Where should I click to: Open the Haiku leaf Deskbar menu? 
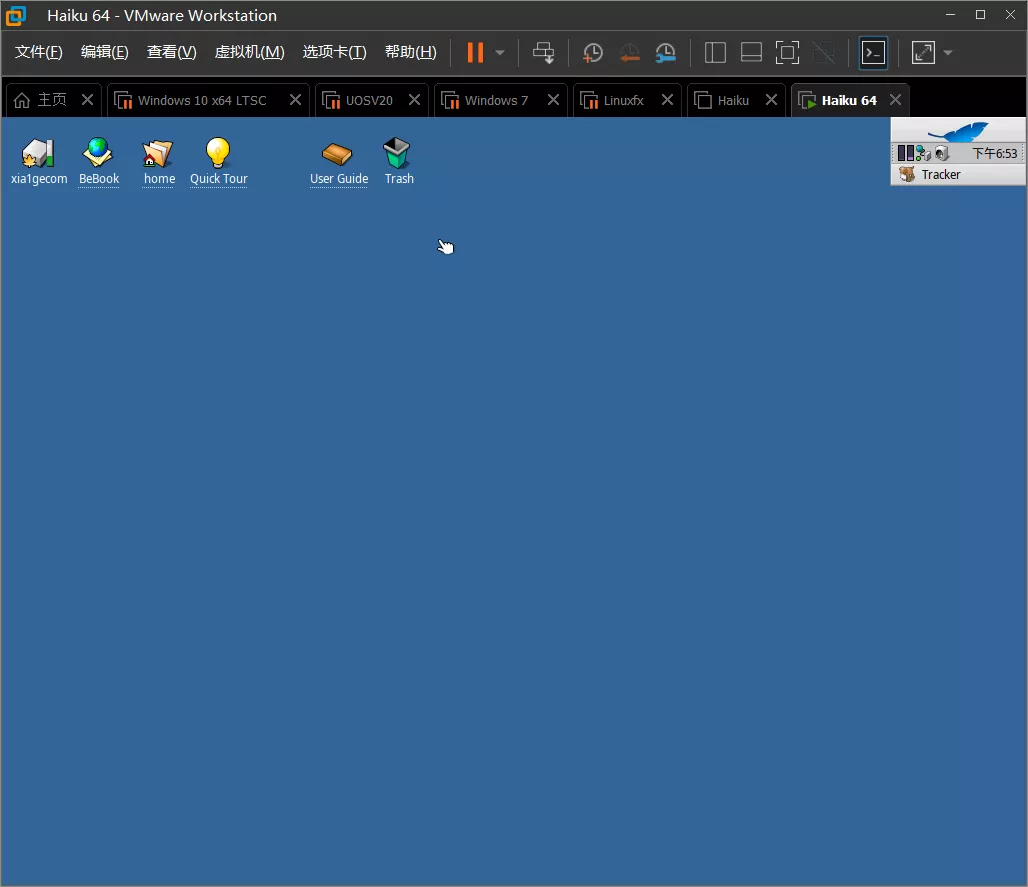coord(958,130)
